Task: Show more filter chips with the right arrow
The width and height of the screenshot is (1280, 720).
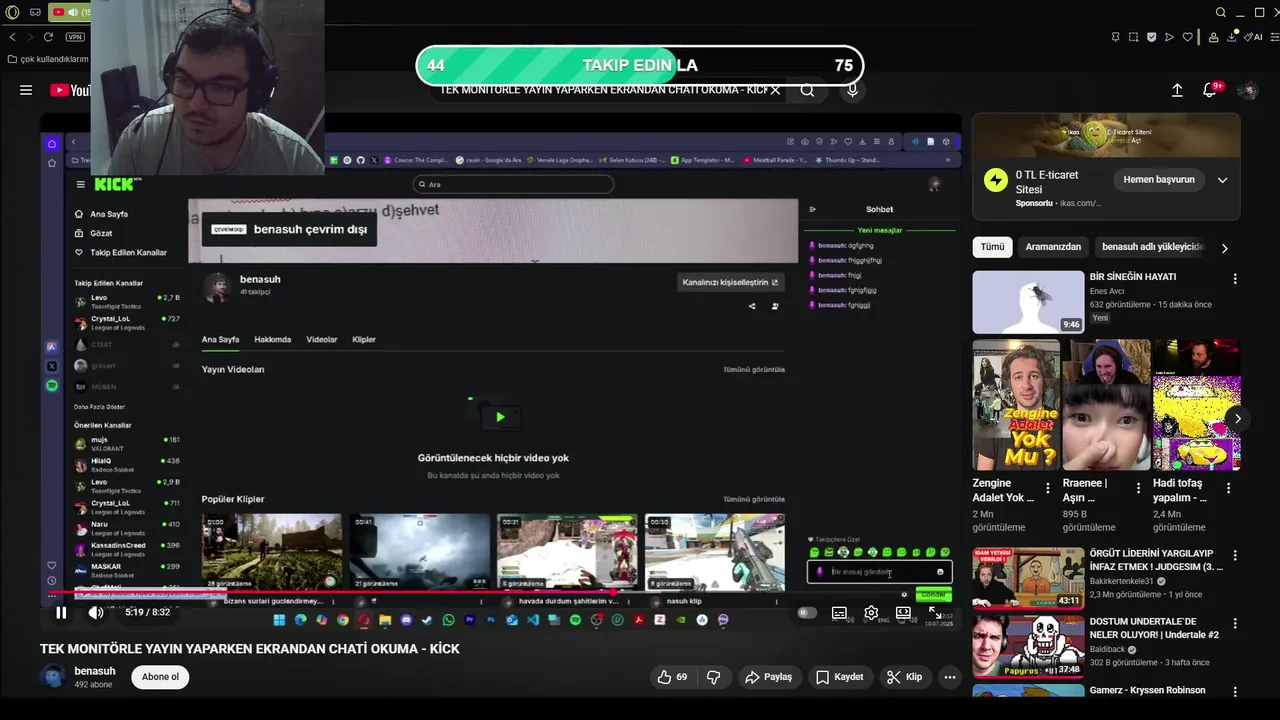Action: point(1224,248)
